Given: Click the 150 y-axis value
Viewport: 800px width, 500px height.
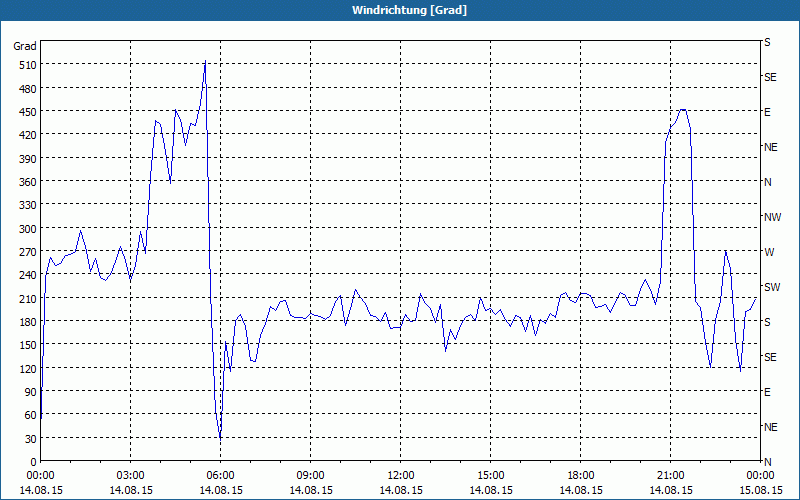Looking at the screenshot, I should pos(28,345).
